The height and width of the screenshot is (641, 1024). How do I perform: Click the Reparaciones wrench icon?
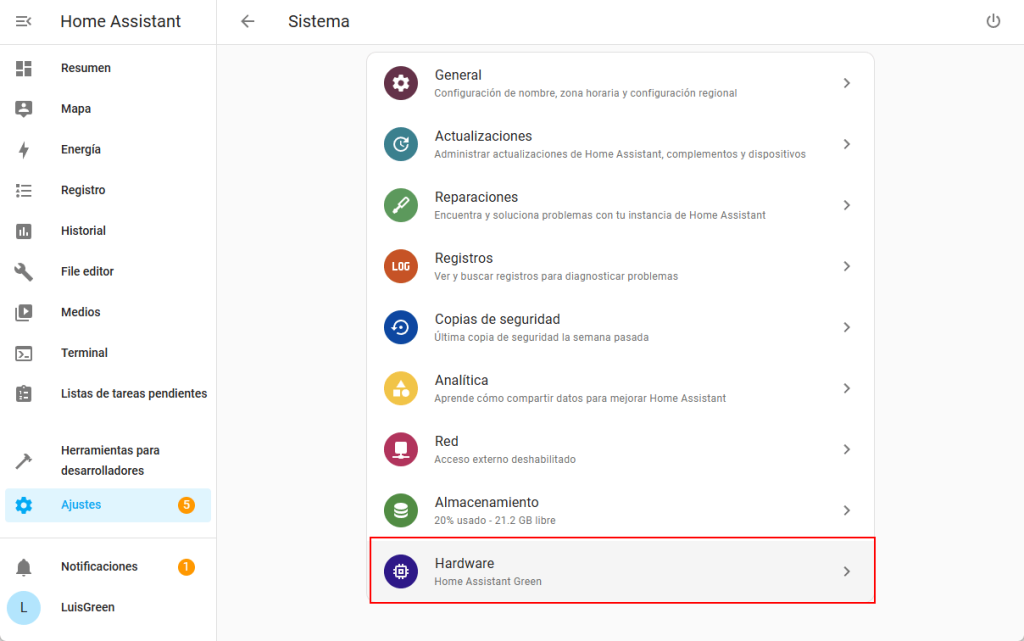[x=401, y=205]
